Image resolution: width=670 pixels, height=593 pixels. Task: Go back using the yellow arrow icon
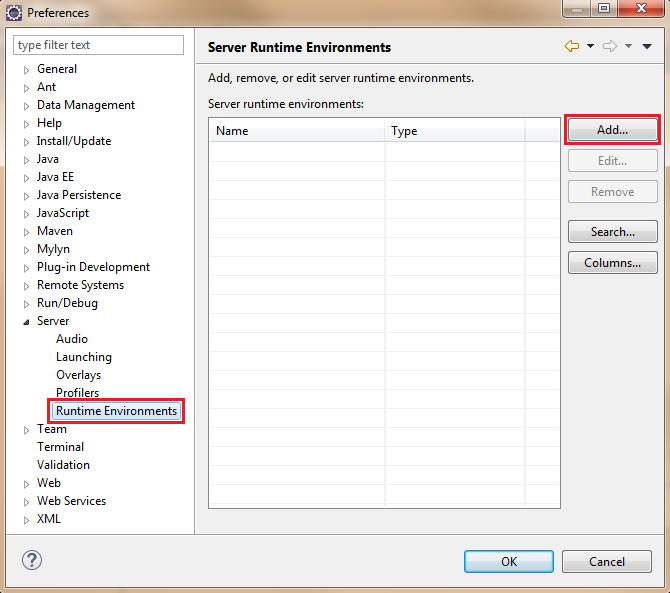click(572, 46)
